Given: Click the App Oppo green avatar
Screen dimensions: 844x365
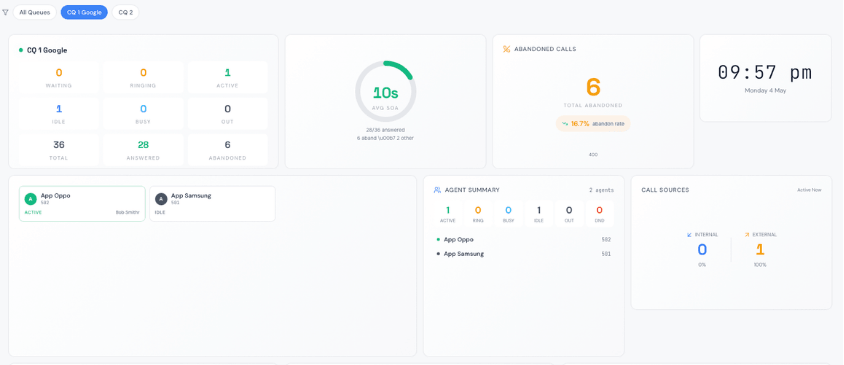Looking at the screenshot, I should [x=31, y=199].
